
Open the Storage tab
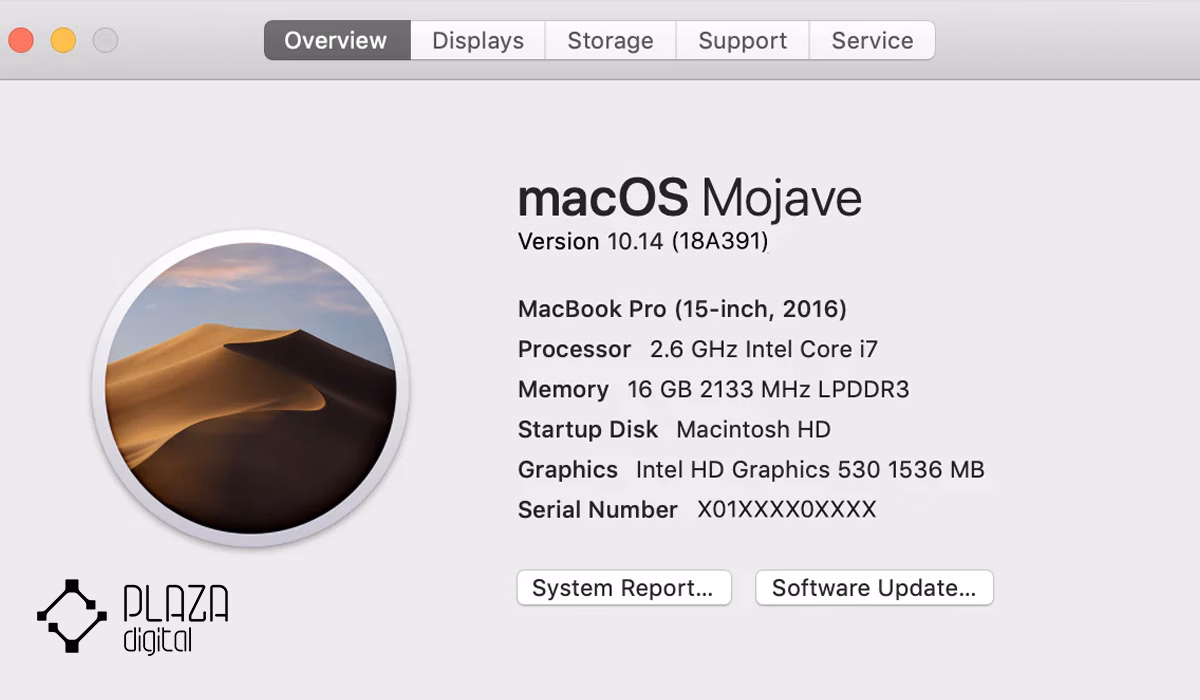[610, 41]
